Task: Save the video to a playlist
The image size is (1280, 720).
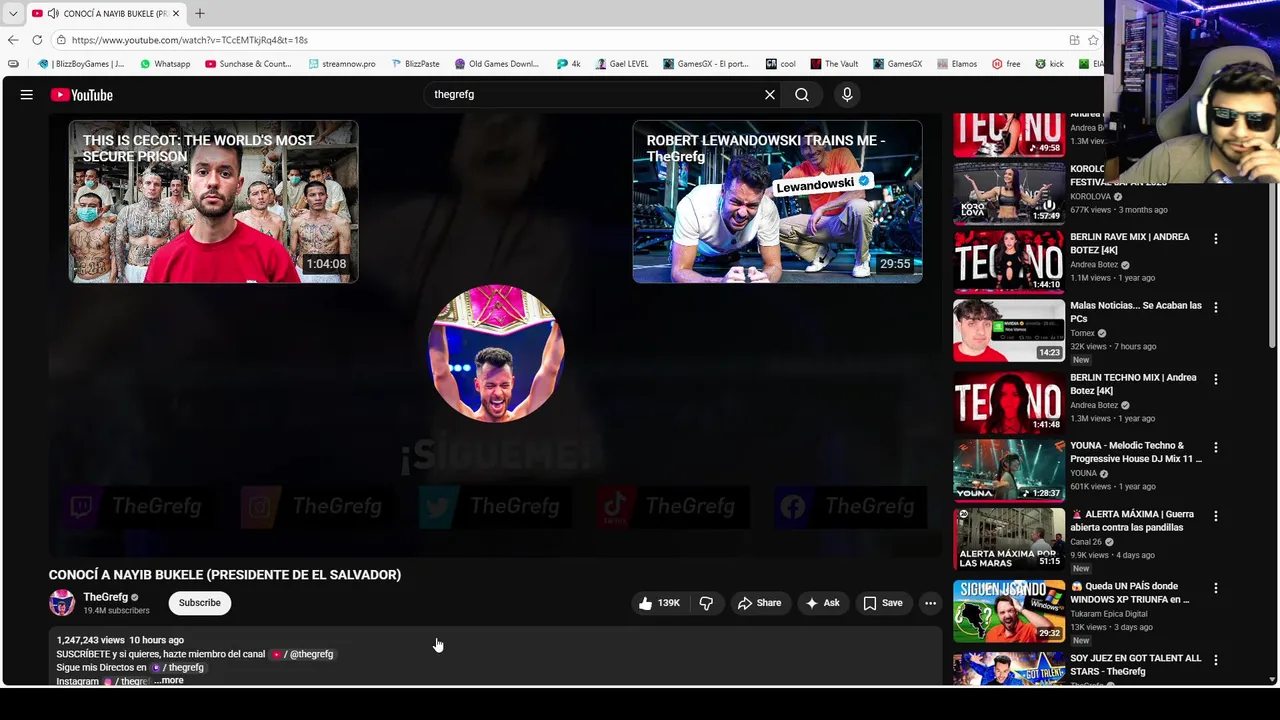Action: pos(883,603)
